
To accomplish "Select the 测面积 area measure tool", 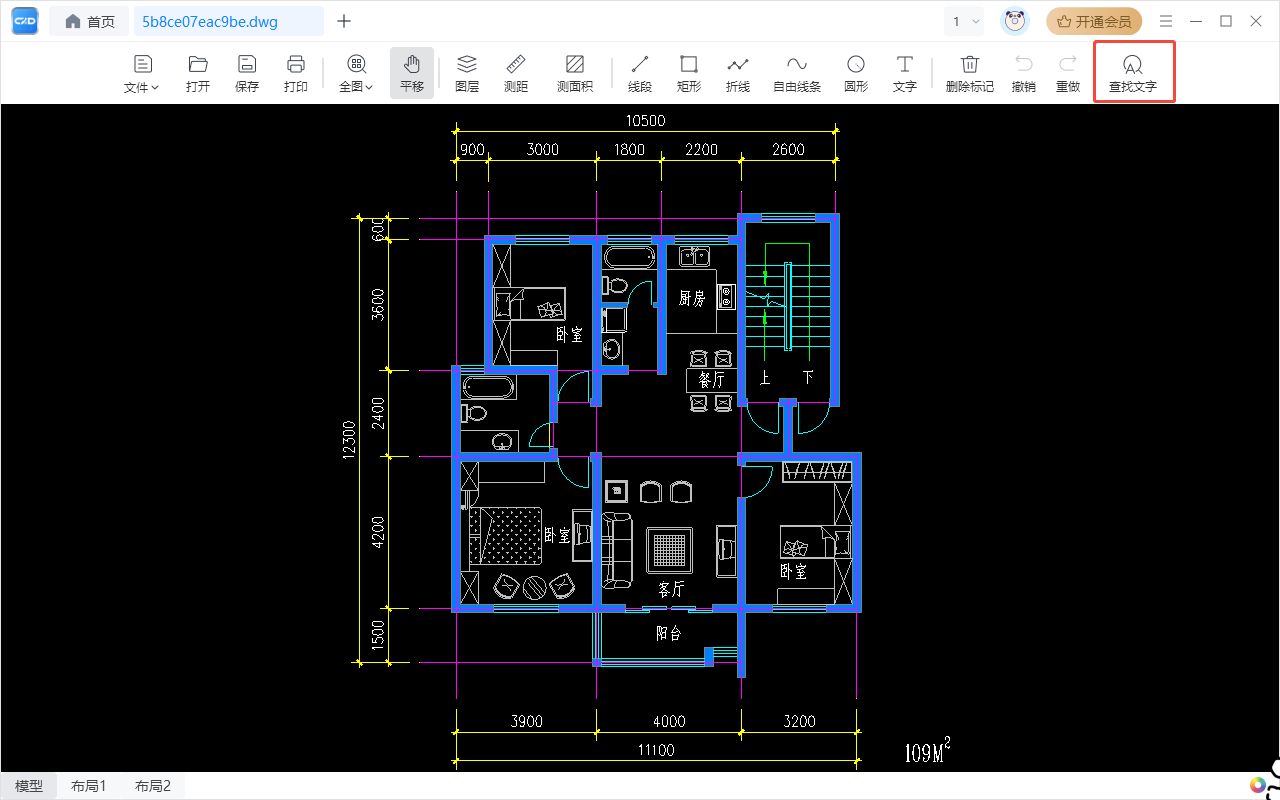I will point(575,74).
